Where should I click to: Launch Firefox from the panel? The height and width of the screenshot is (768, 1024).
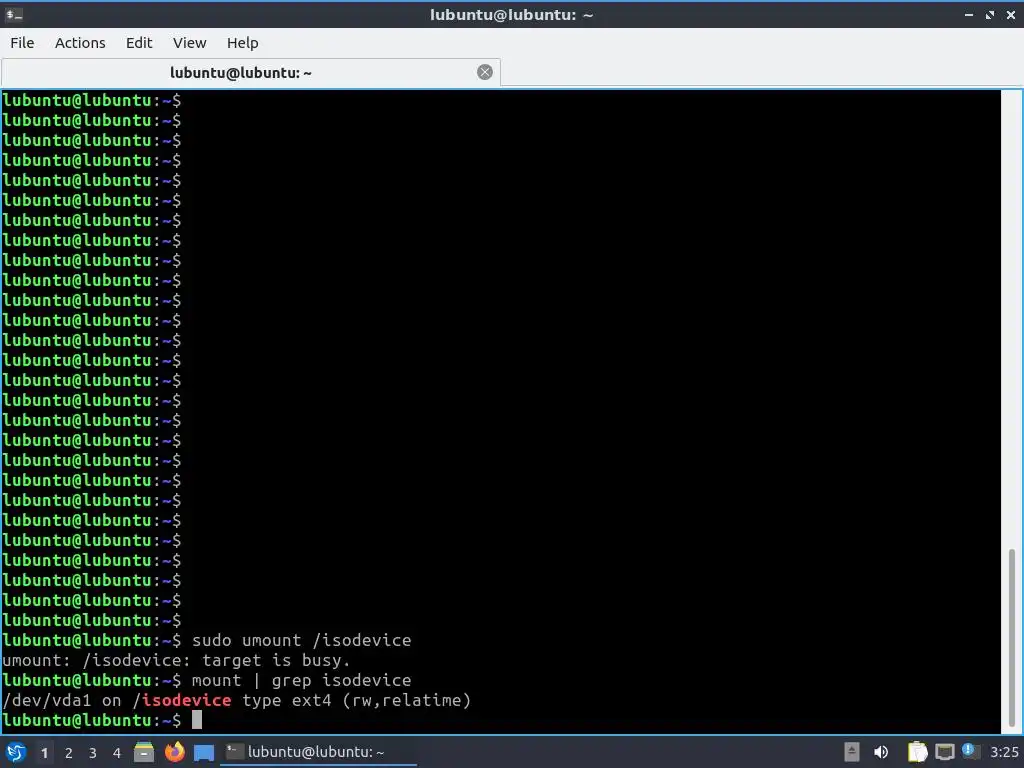point(174,752)
